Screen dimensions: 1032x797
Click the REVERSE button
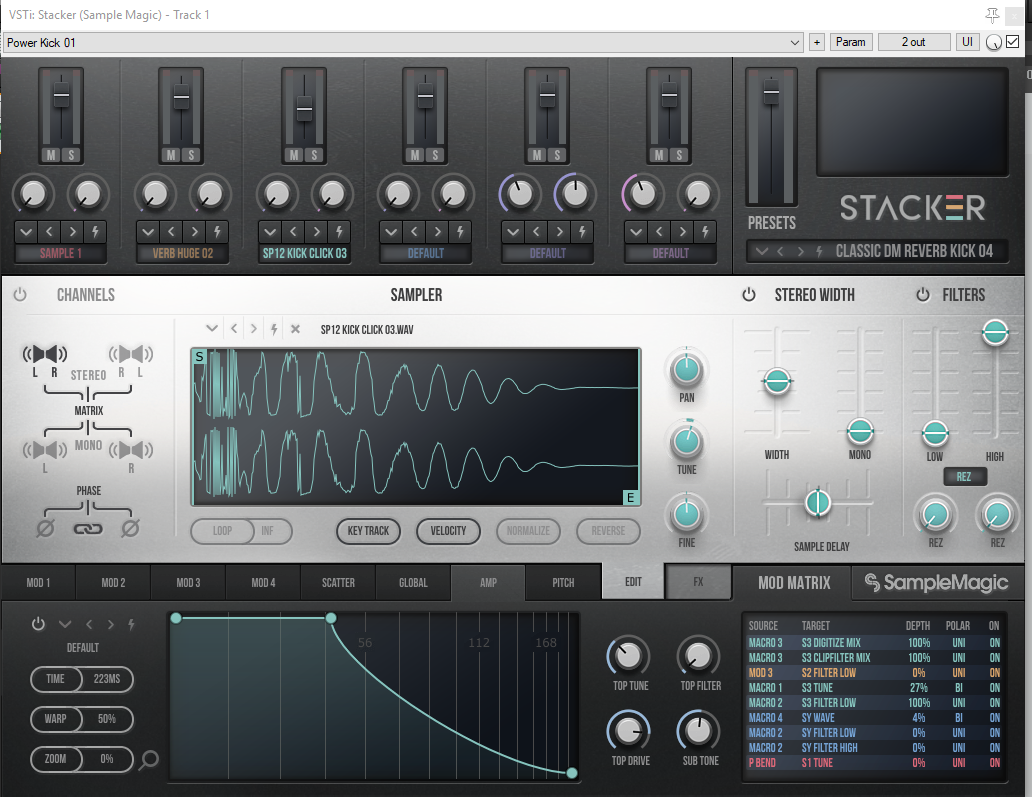tap(608, 531)
